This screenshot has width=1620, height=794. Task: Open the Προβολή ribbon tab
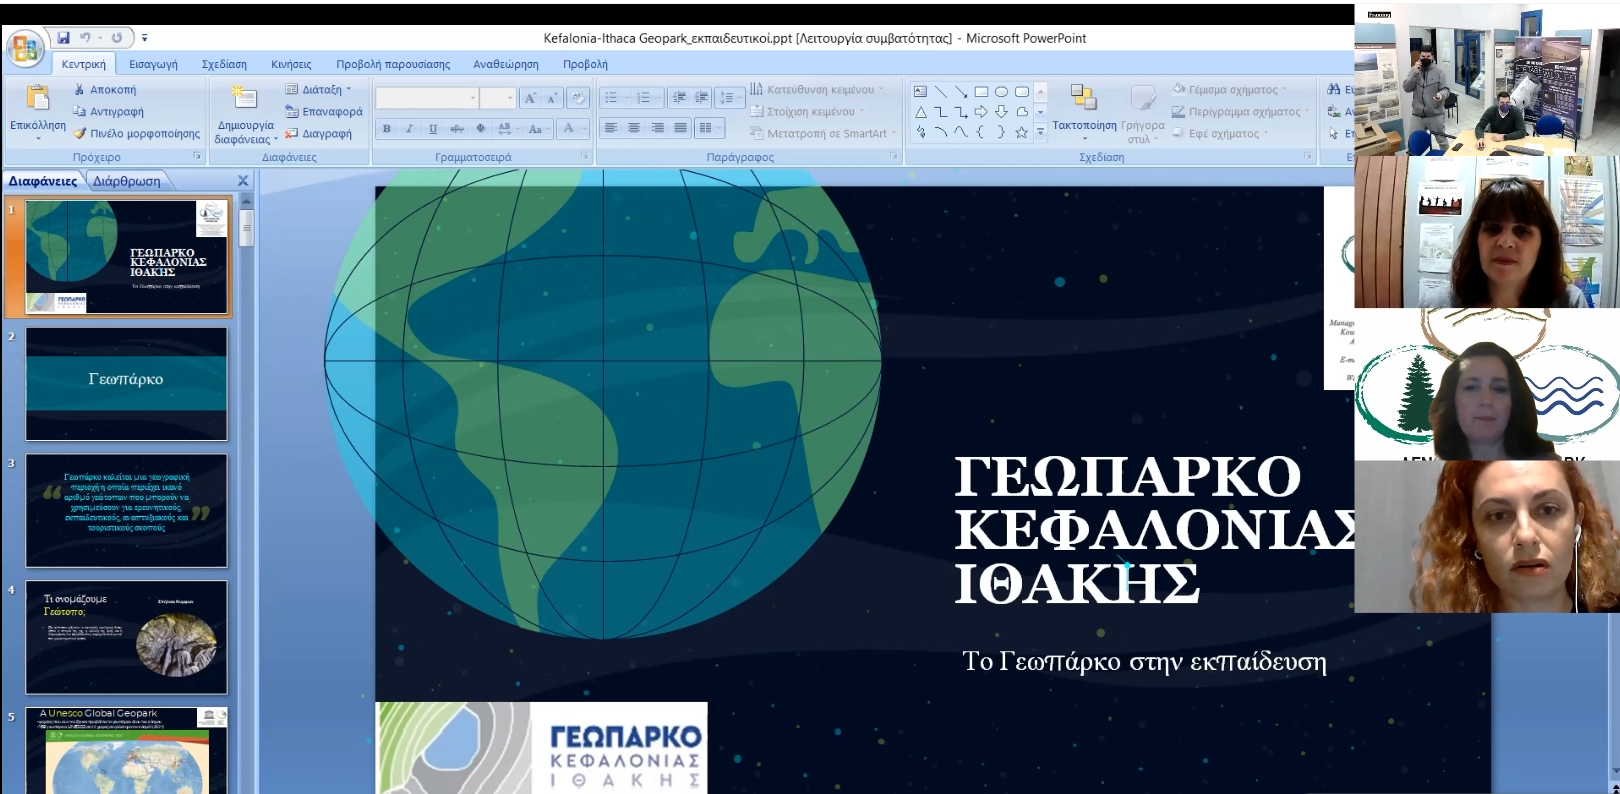[x=585, y=64]
